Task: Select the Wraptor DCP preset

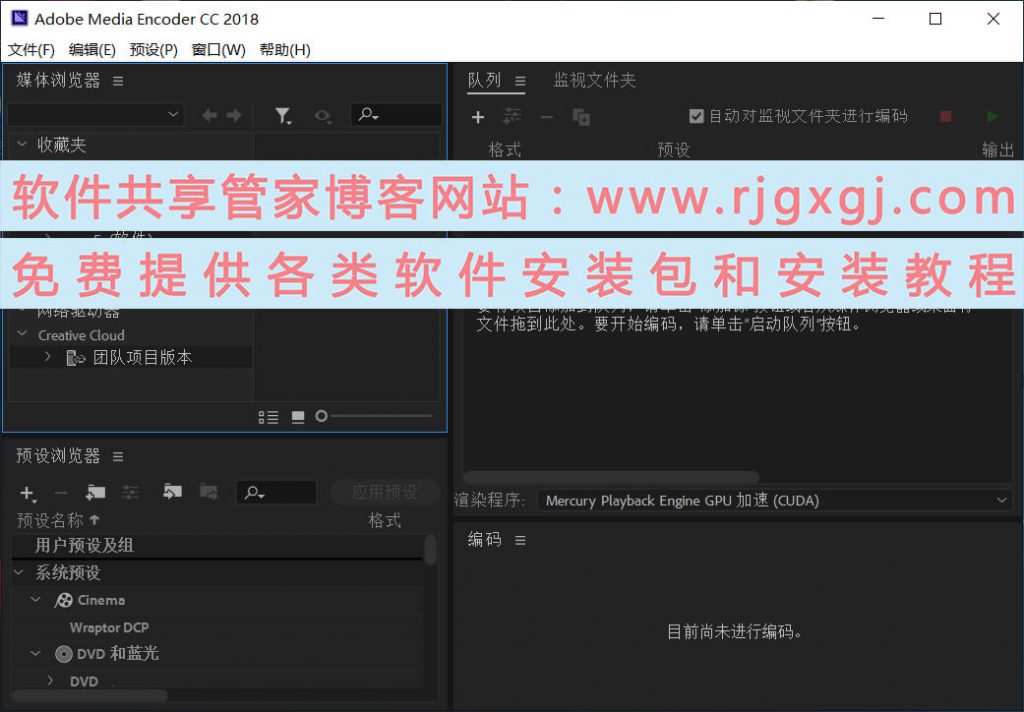Action: pos(109,628)
